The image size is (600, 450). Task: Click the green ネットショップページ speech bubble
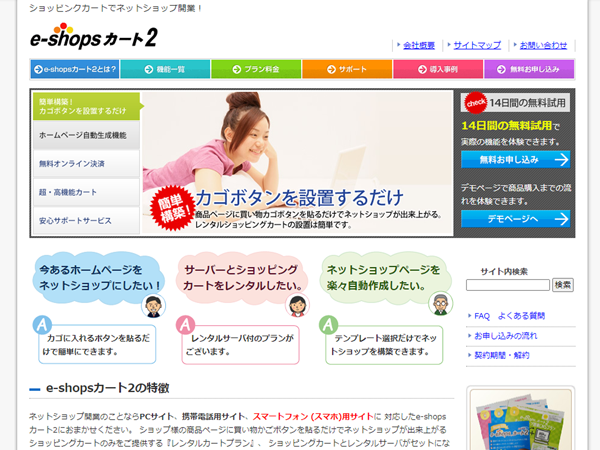coord(385,278)
